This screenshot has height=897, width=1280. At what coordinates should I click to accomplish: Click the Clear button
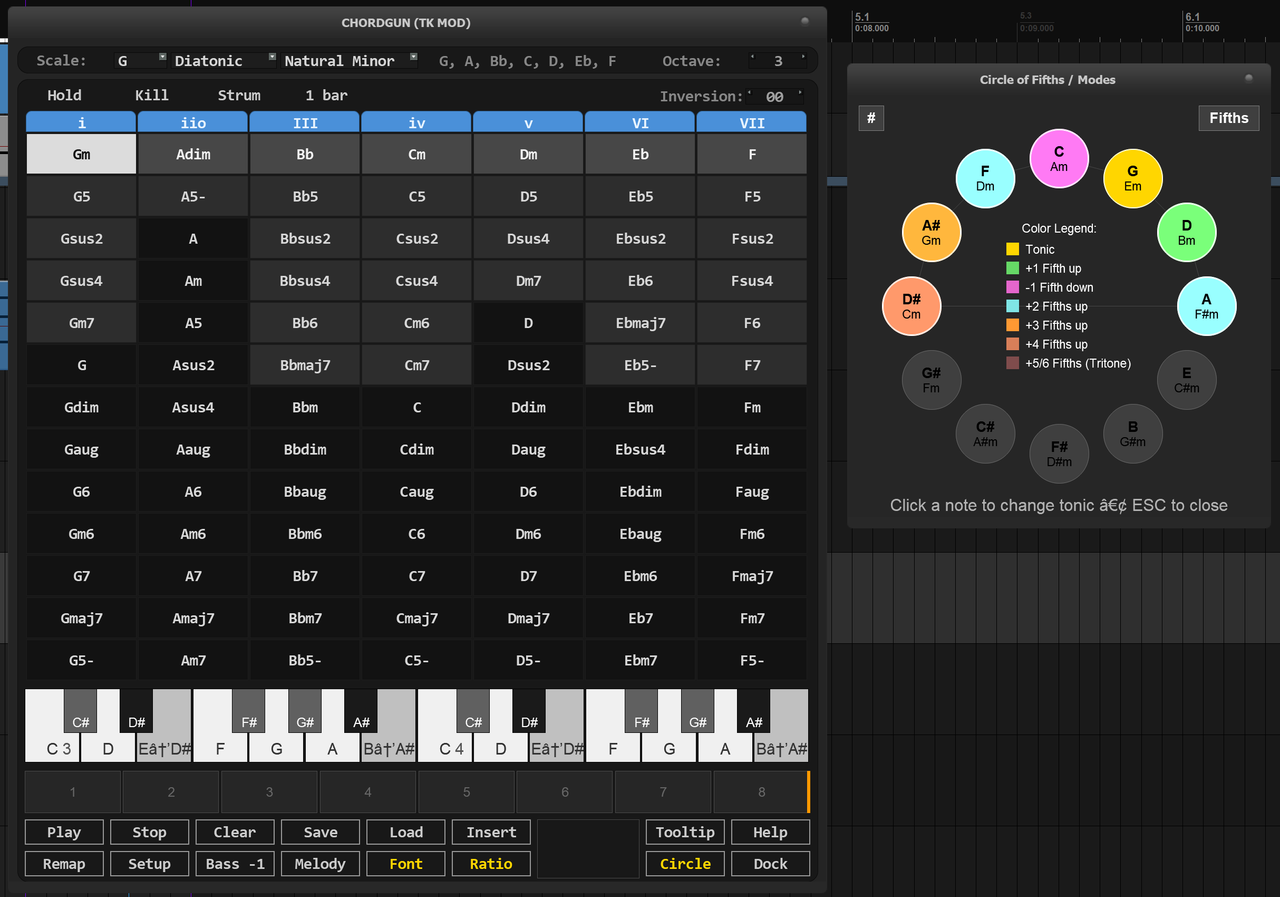235,832
